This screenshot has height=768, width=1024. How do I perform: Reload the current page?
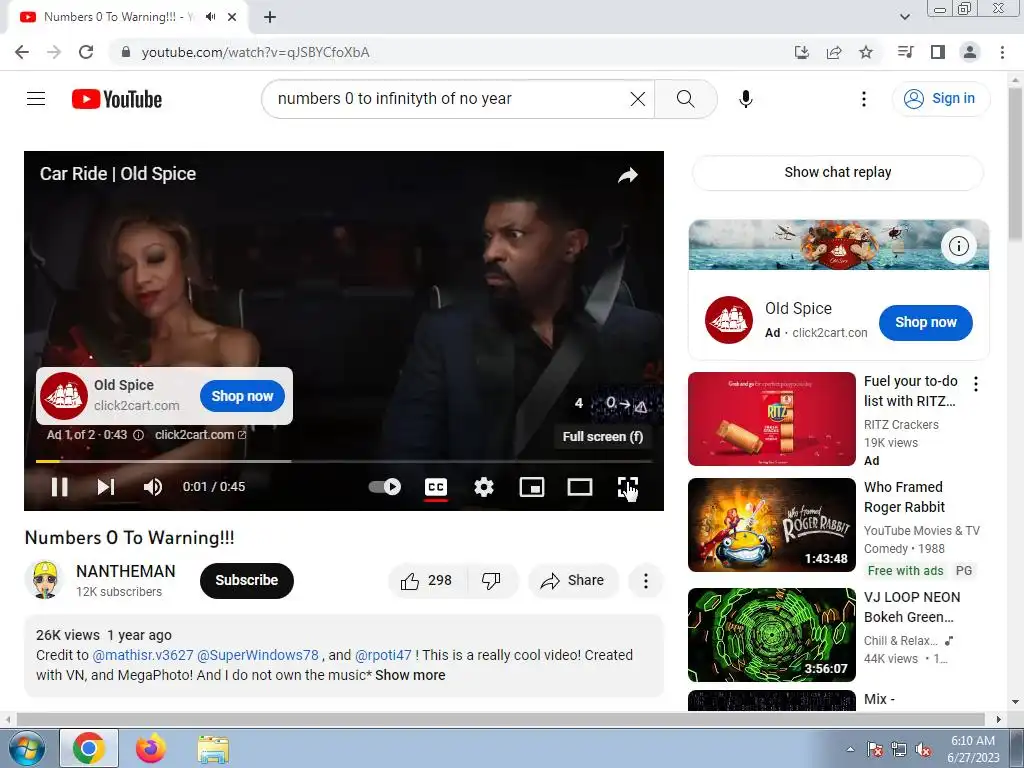click(86, 52)
